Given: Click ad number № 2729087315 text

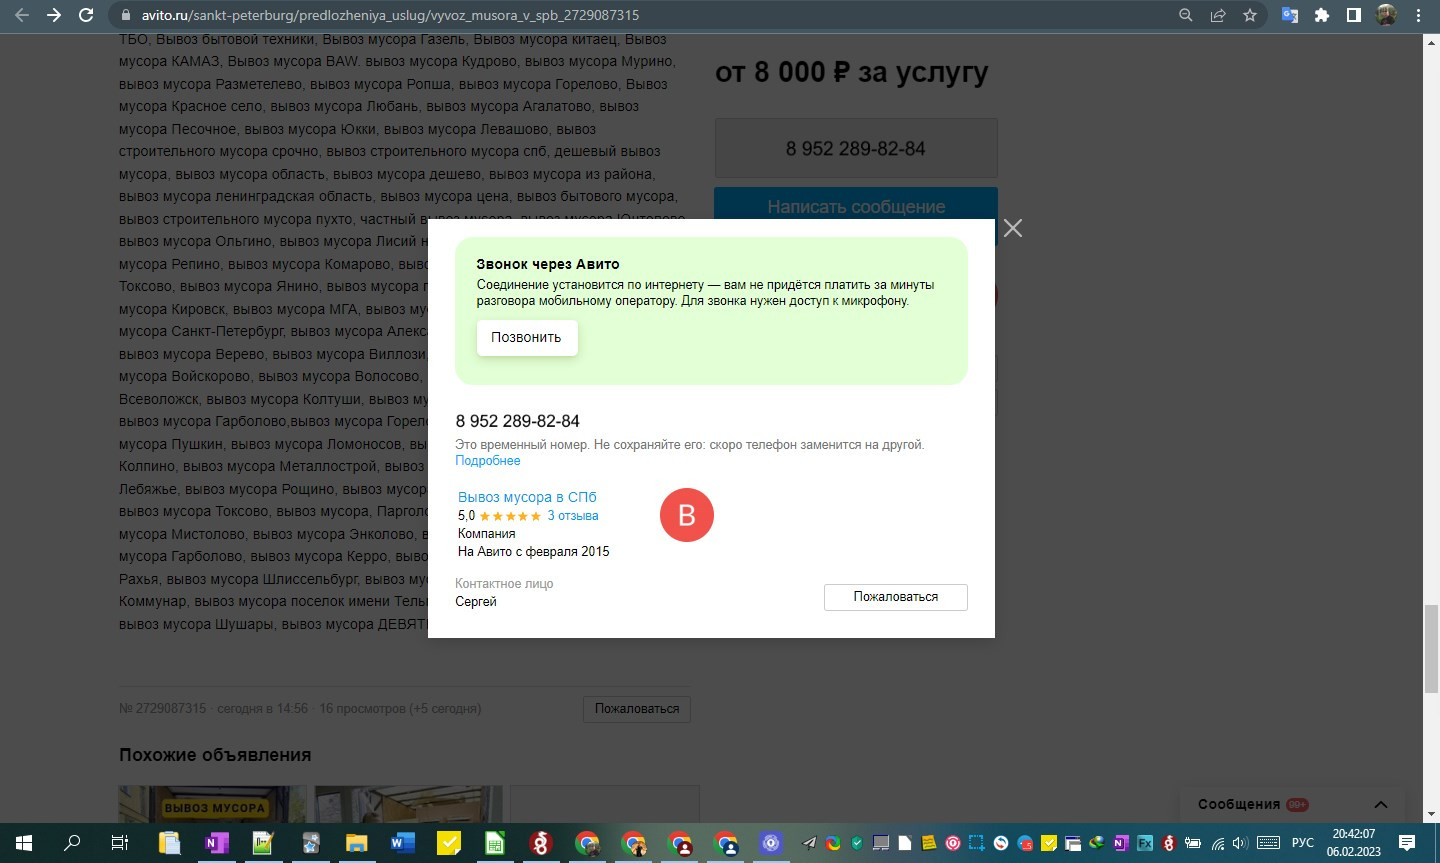Looking at the screenshot, I should (x=163, y=709).
